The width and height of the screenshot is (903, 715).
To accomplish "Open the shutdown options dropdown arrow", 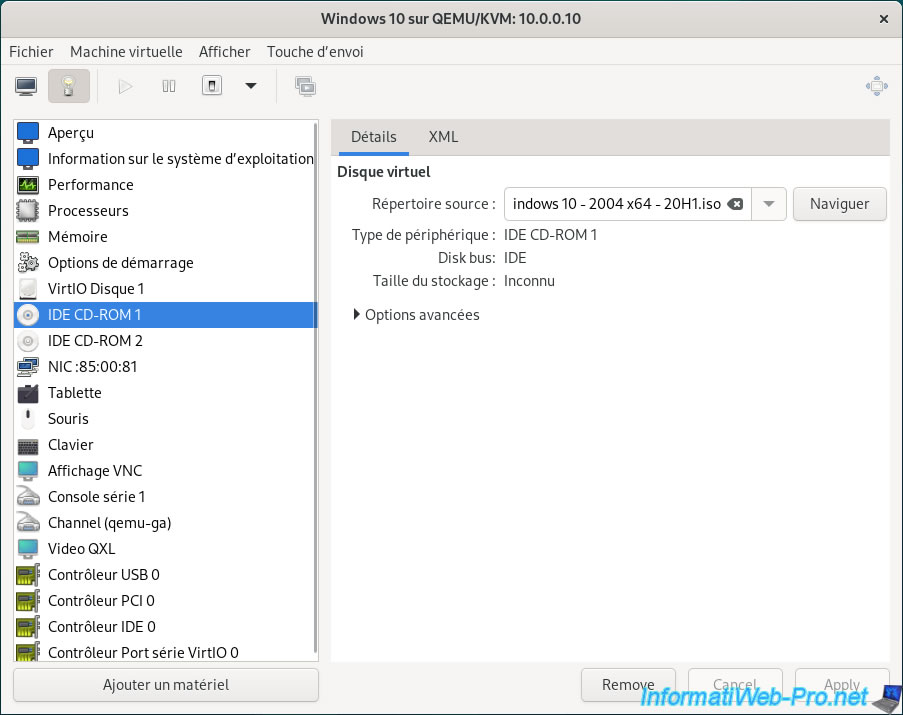I will point(251,86).
